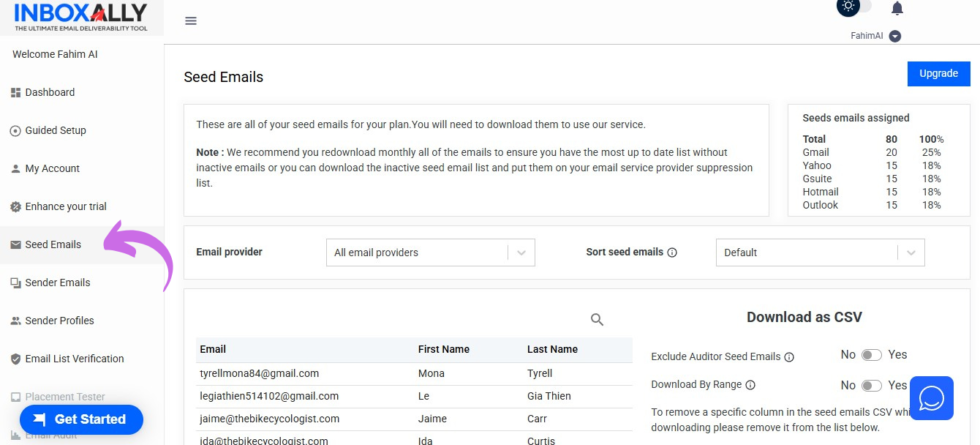Open Placement Tester page

pos(65,398)
